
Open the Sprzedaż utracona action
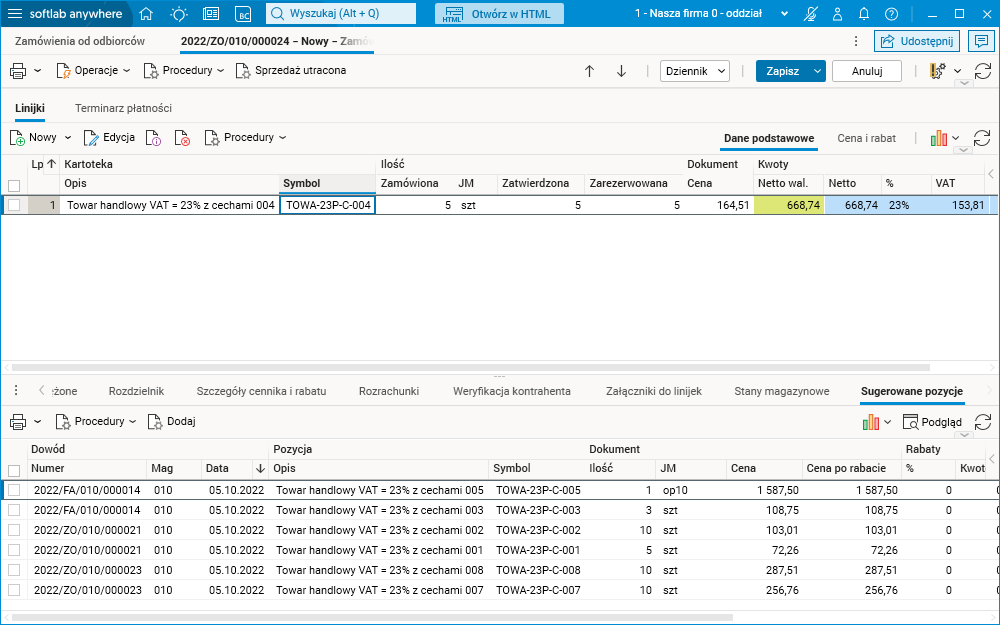click(x=291, y=71)
